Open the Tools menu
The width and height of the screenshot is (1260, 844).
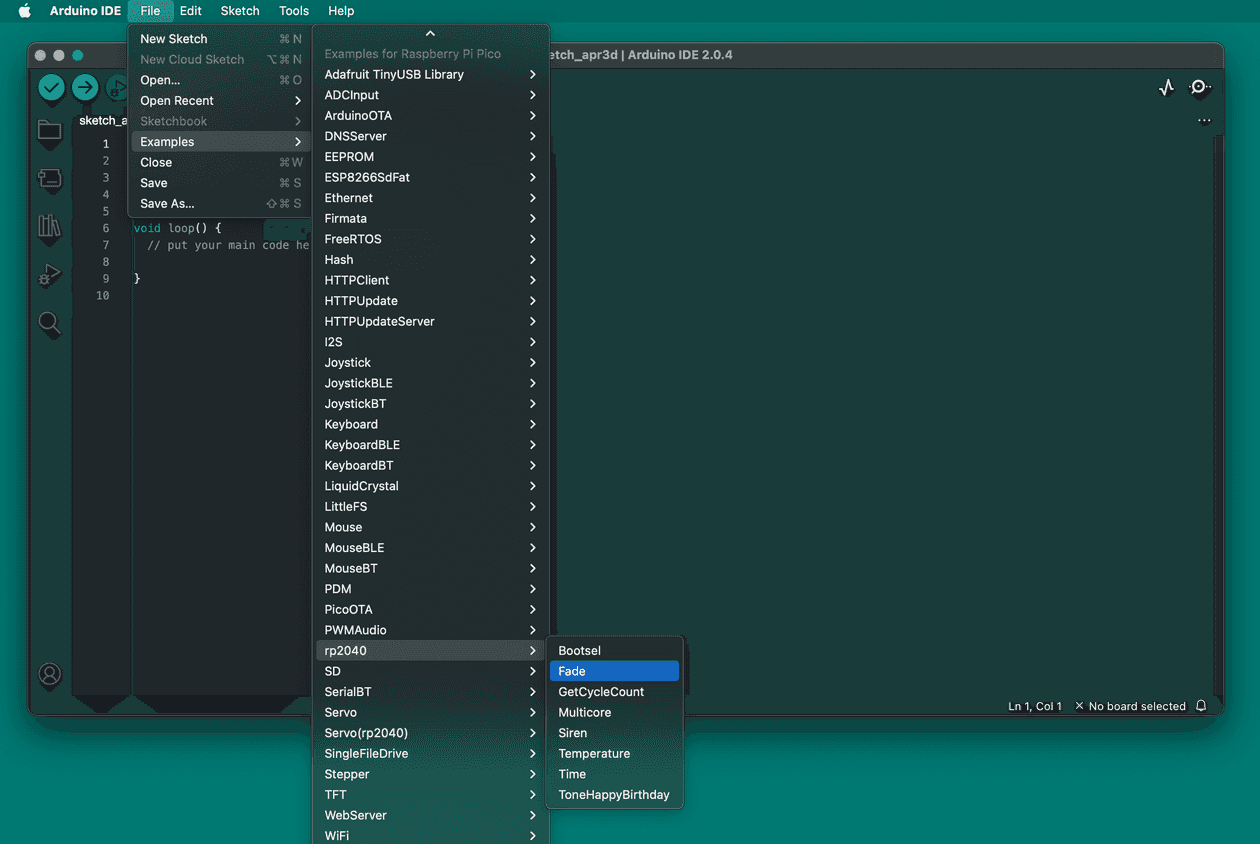click(x=293, y=11)
